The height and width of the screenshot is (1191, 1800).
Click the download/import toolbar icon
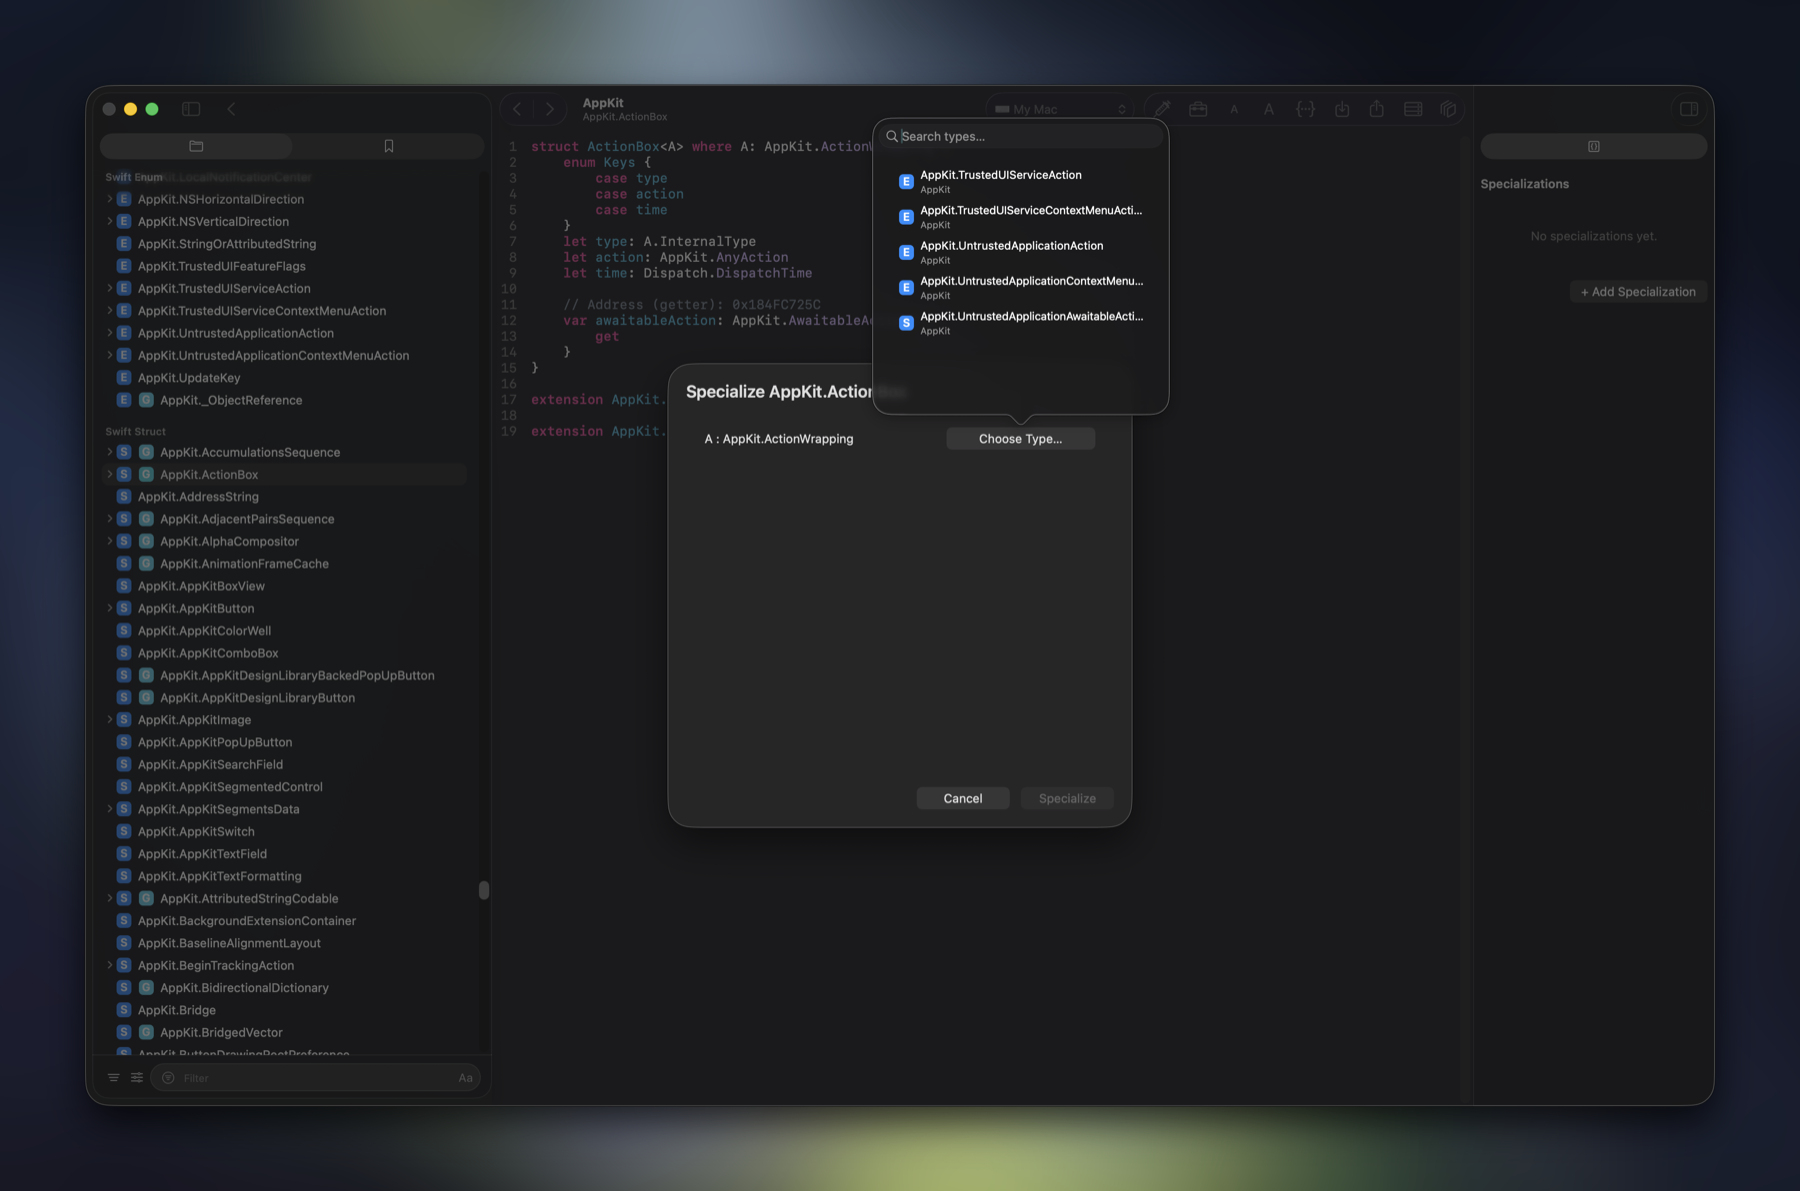[x=1342, y=109]
